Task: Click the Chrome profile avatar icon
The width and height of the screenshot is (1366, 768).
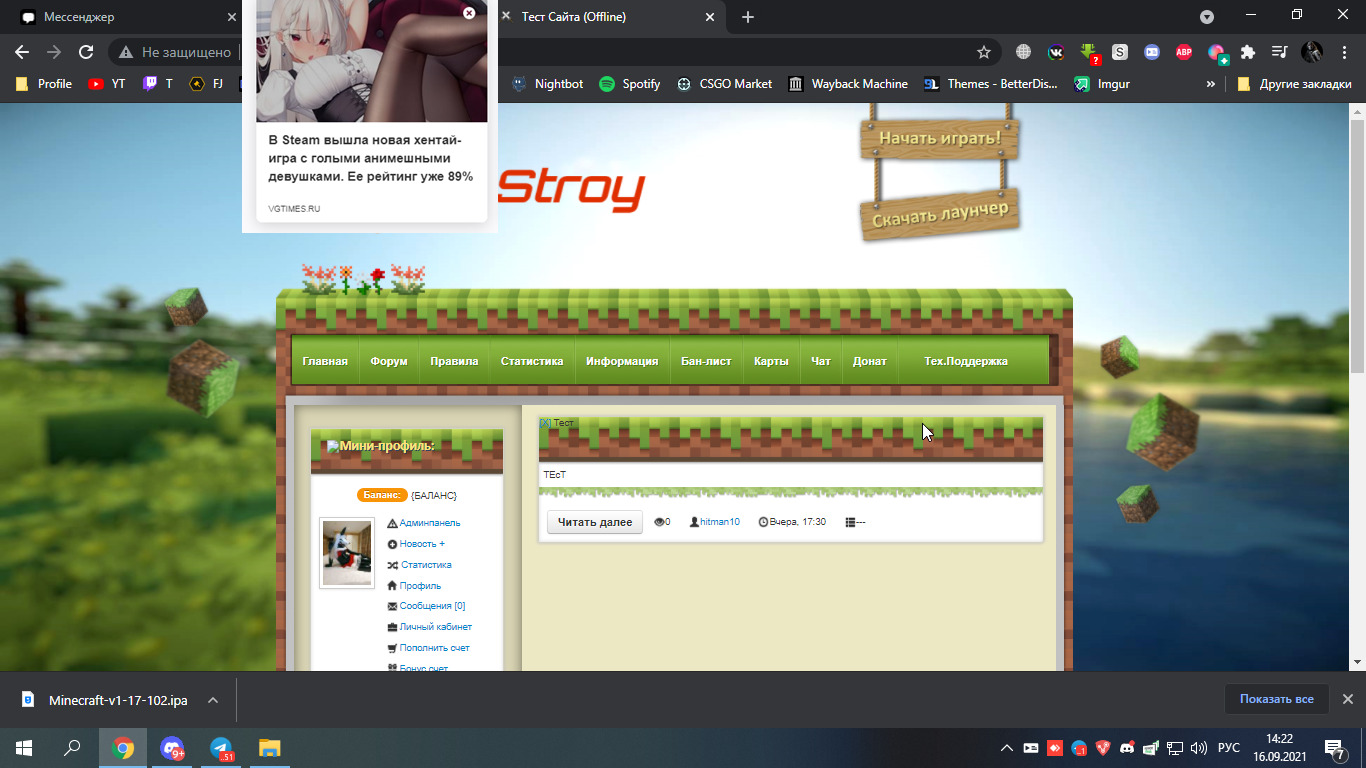Action: pyautogui.click(x=1311, y=52)
